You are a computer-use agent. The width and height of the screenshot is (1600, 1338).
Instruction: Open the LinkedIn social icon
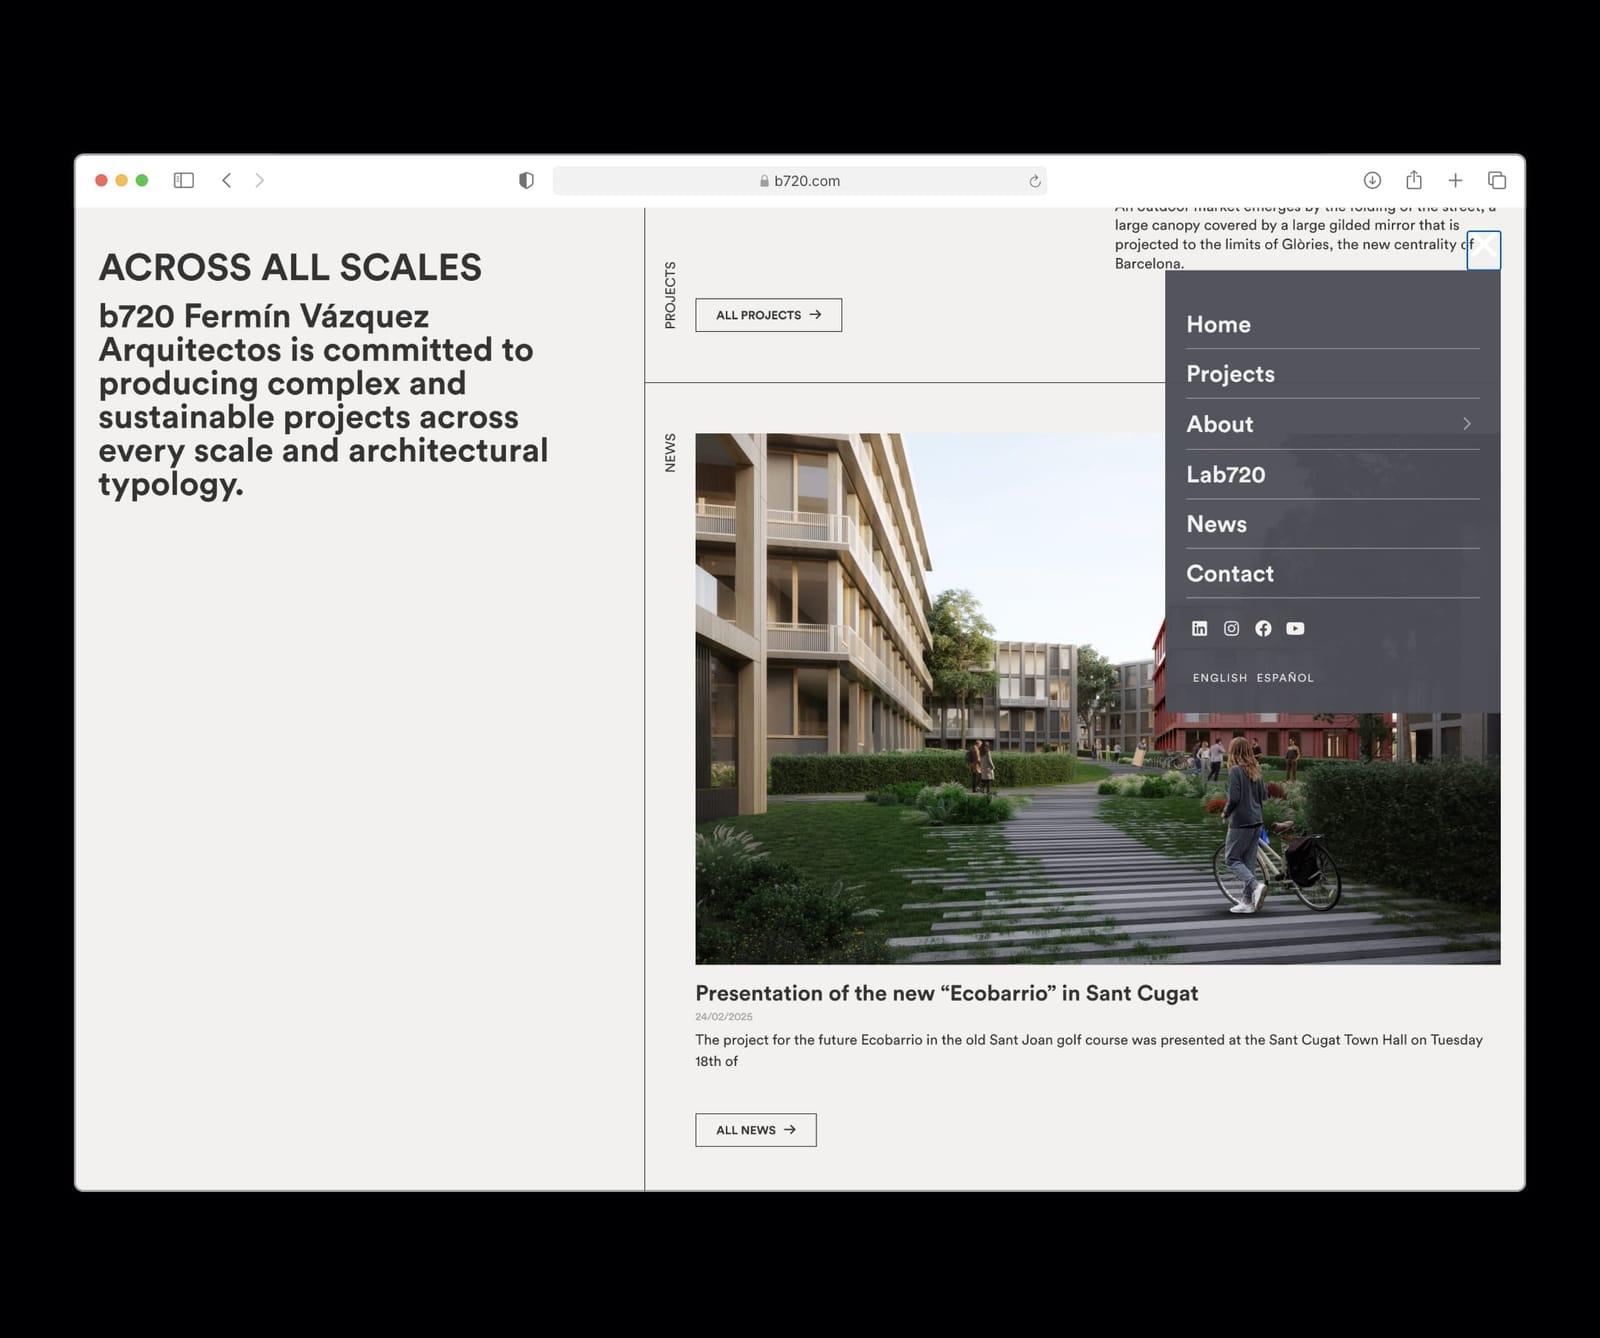(x=1199, y=628)
